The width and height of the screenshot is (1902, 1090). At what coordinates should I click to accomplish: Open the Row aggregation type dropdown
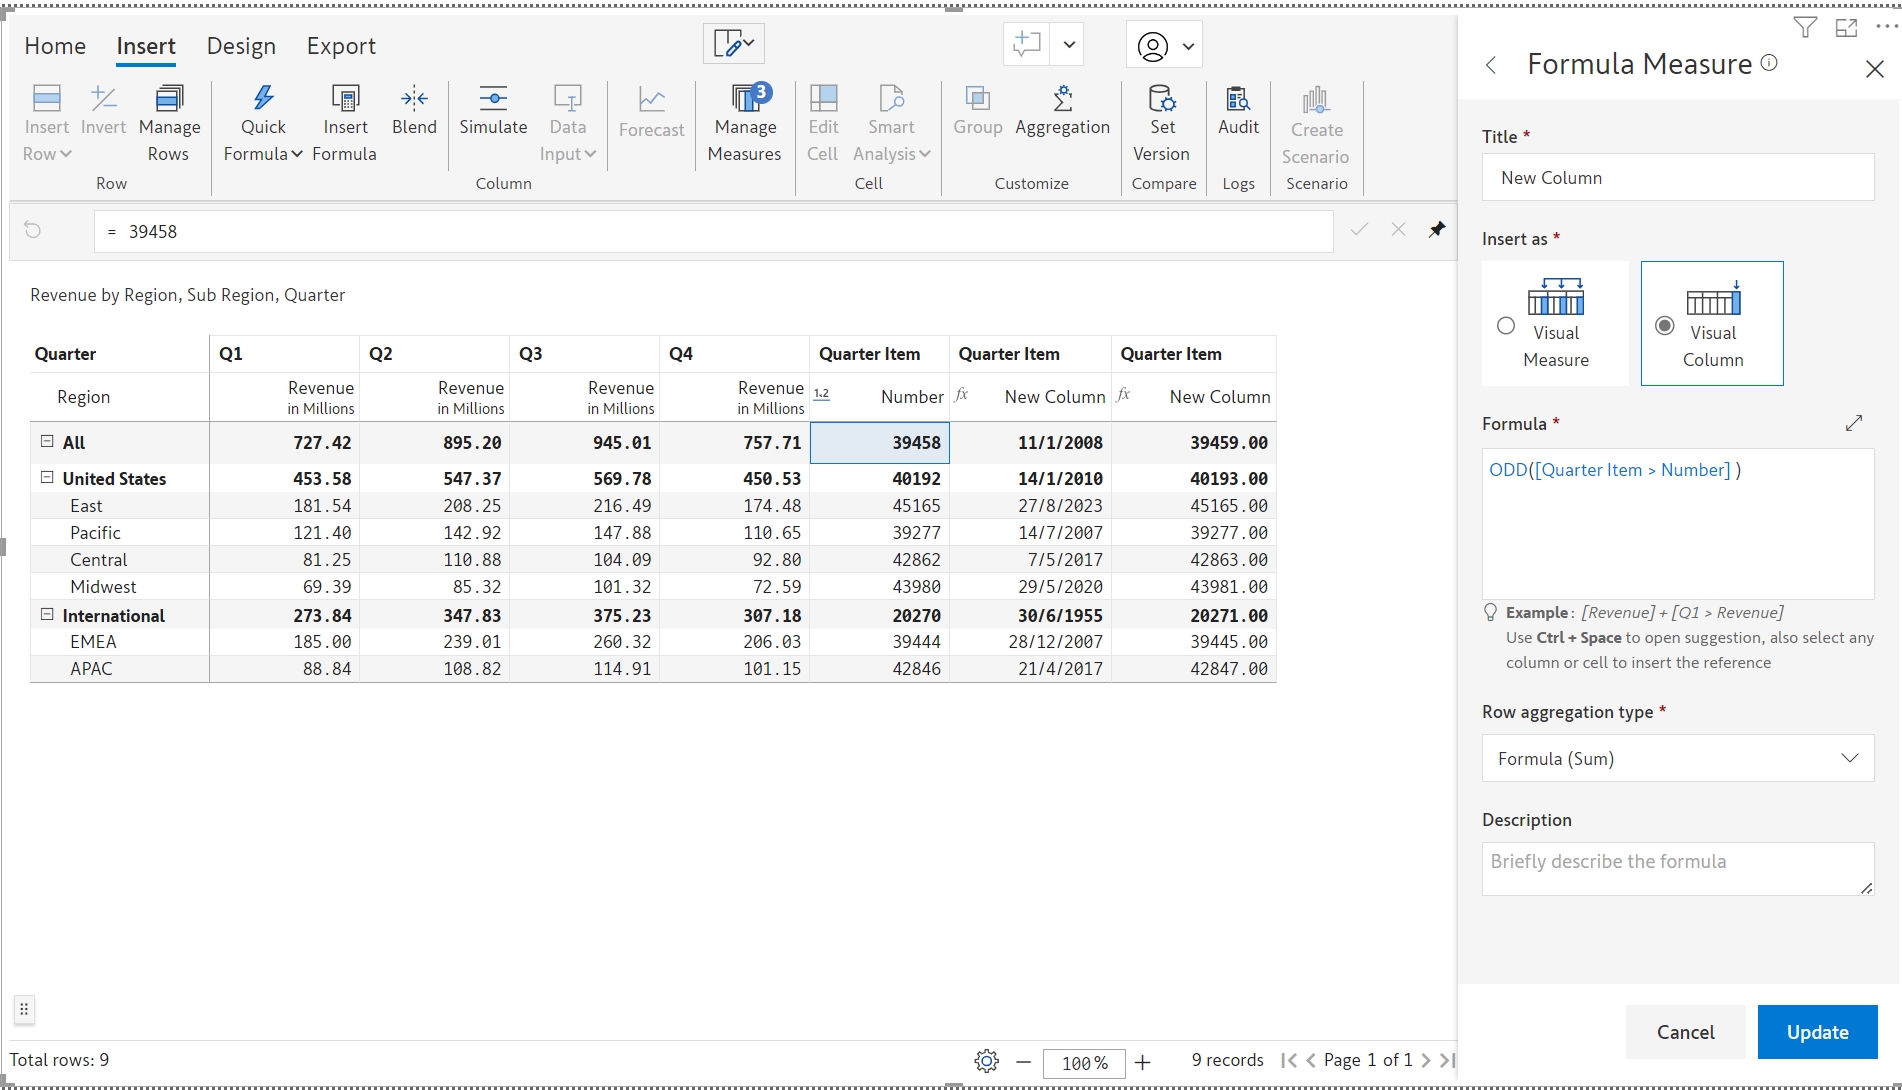(1677, 759)
